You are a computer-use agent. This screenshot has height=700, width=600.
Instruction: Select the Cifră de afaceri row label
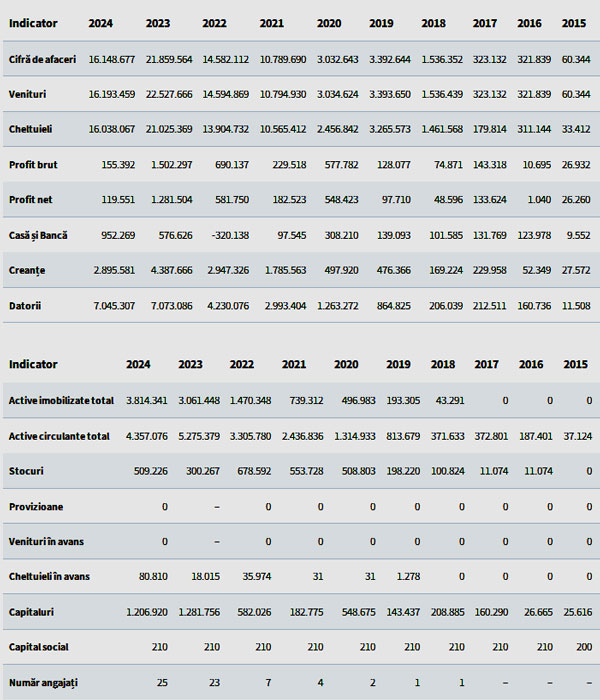(x=42, y=59)
